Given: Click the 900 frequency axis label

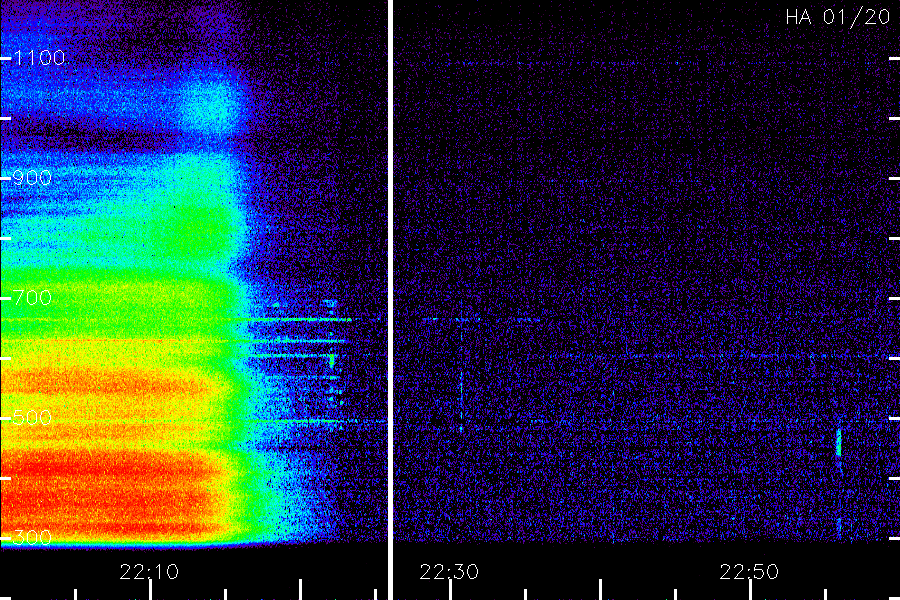Looking at the screenshot, I should tap(33, 178).
